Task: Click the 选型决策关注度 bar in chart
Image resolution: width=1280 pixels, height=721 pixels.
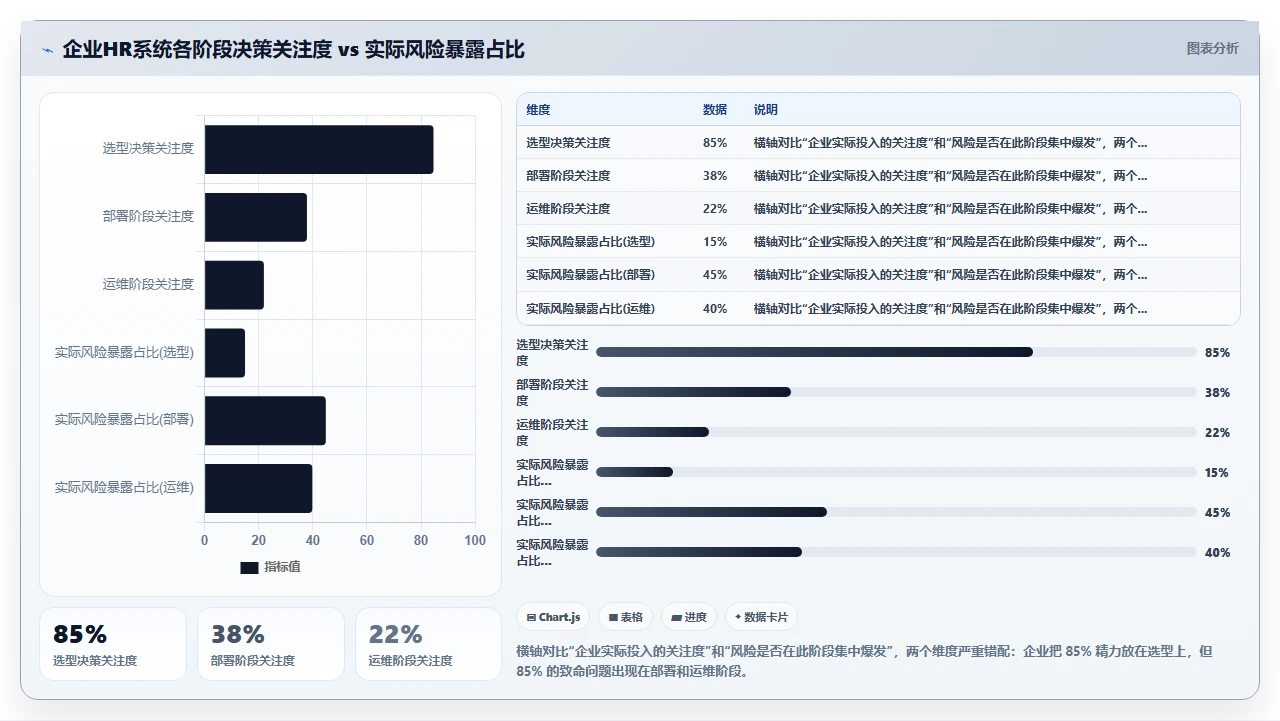Action: 319,149
